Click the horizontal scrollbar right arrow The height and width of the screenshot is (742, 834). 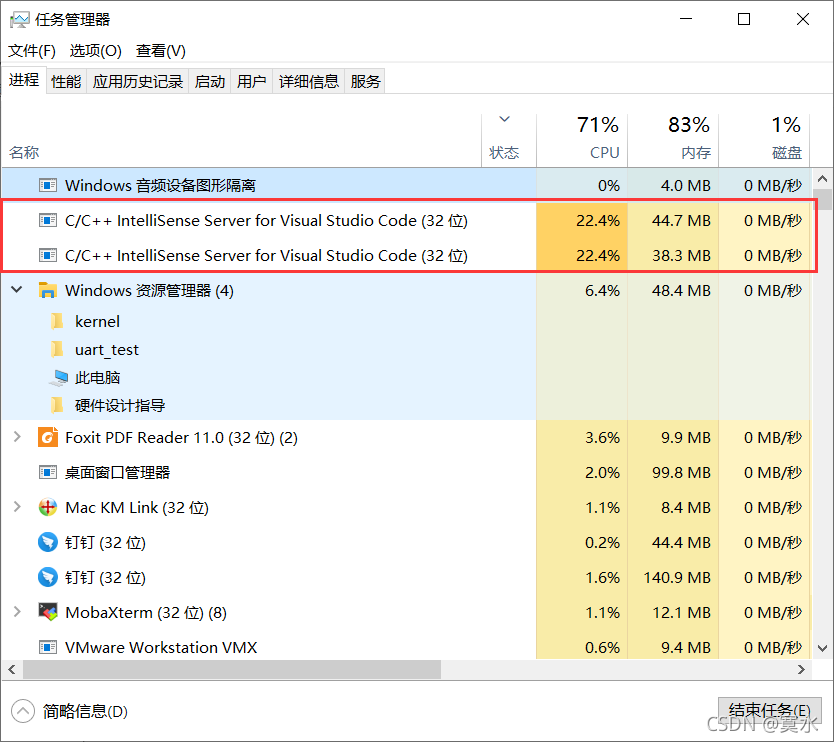tap(801, 669)
